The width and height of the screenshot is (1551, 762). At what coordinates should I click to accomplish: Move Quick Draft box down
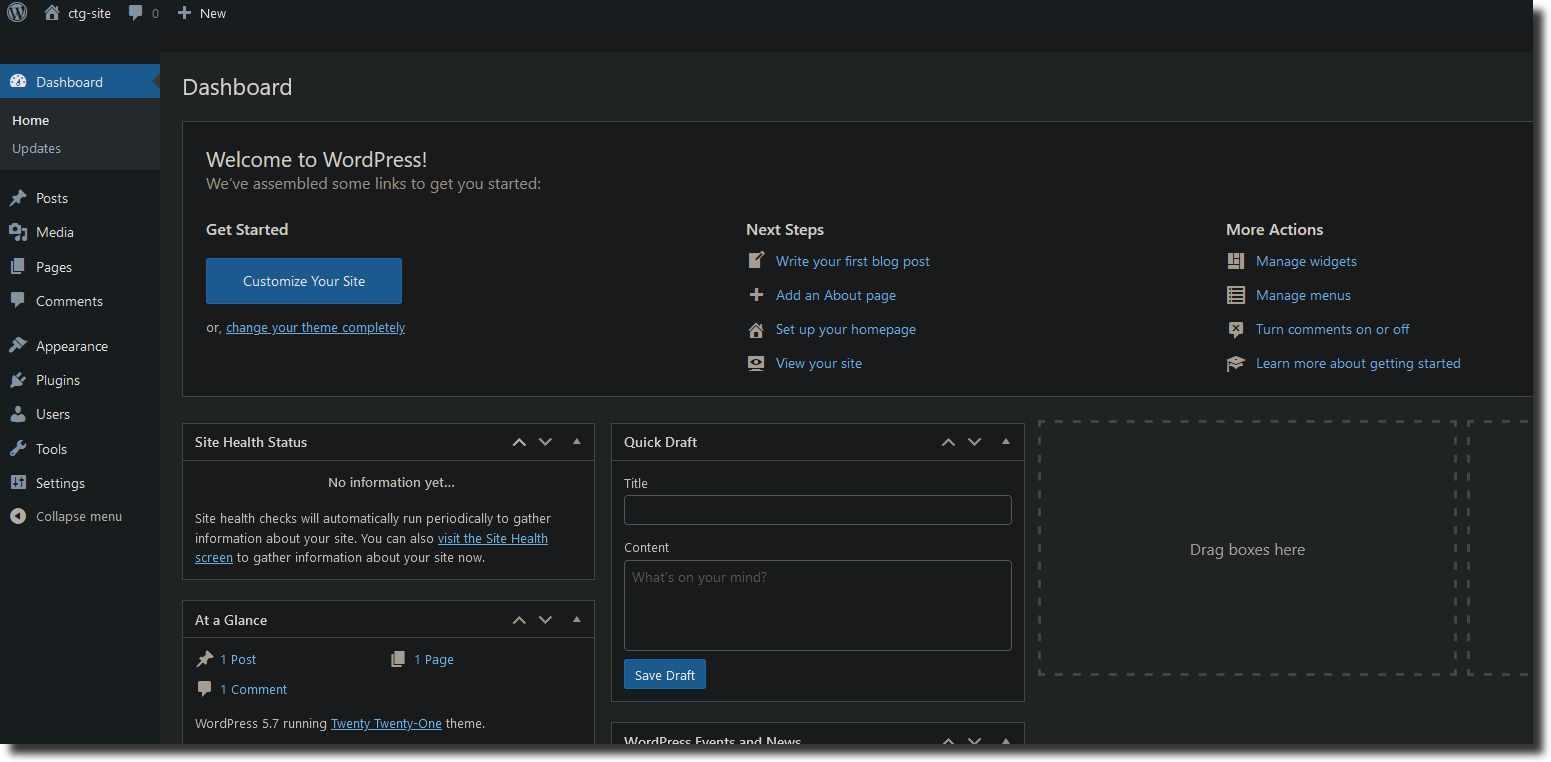pyautogui.click(x=974, y=442)
